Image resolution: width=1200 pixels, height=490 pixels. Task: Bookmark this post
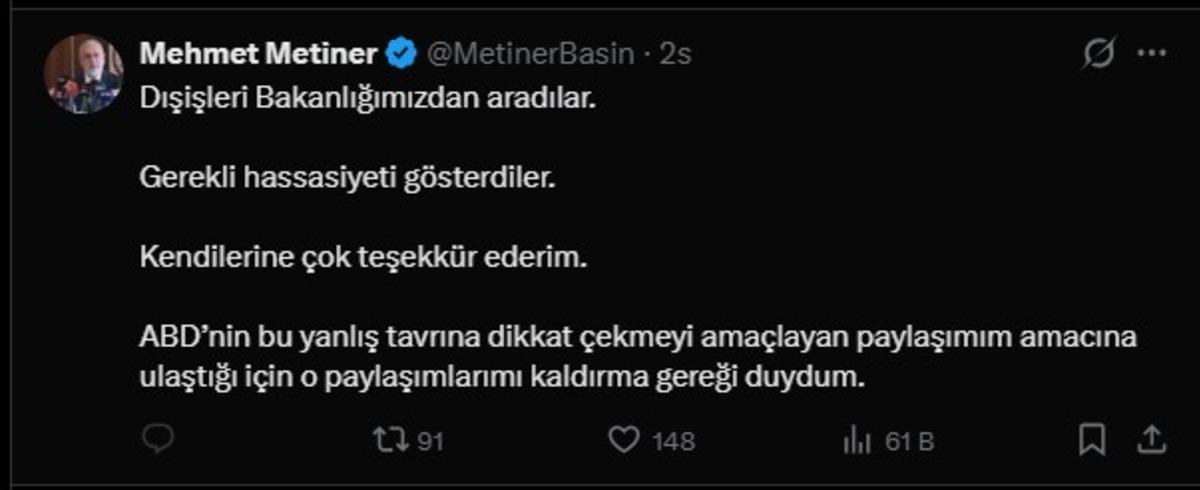(1091, 439)
